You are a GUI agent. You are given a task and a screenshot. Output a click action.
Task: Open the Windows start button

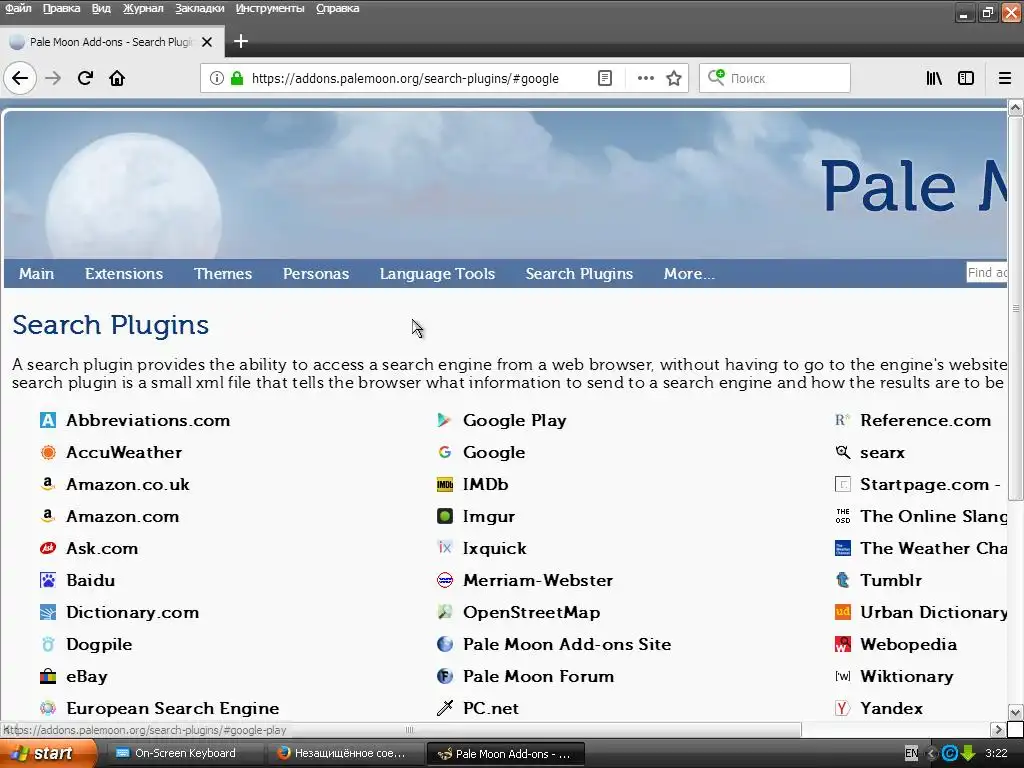click(48, 754)
